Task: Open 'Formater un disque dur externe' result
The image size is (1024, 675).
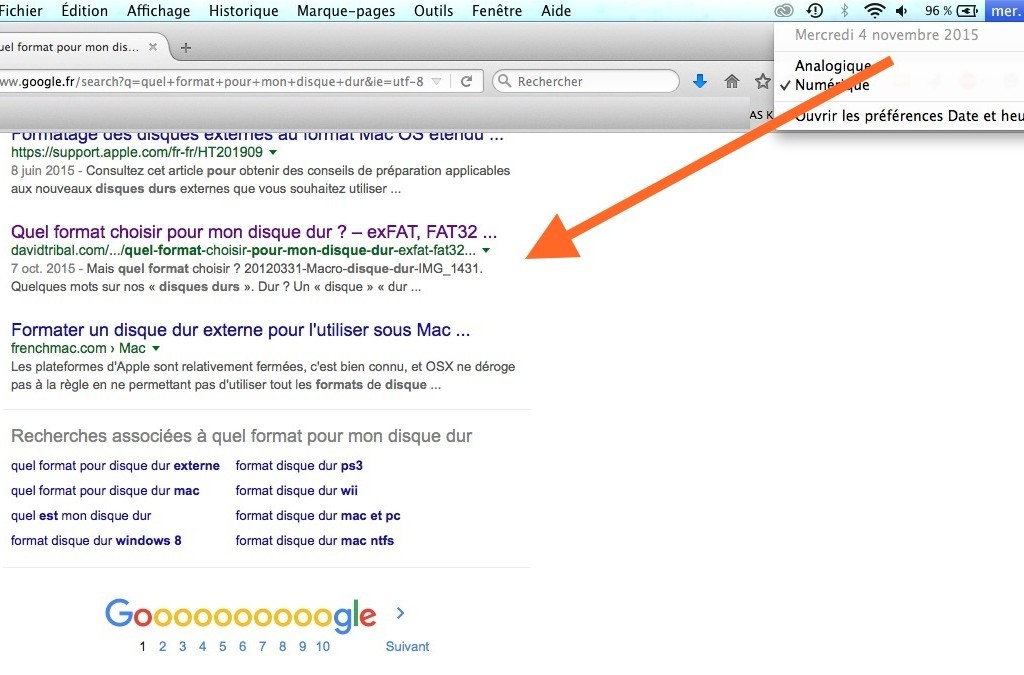Action: click(x=240, y=330)
